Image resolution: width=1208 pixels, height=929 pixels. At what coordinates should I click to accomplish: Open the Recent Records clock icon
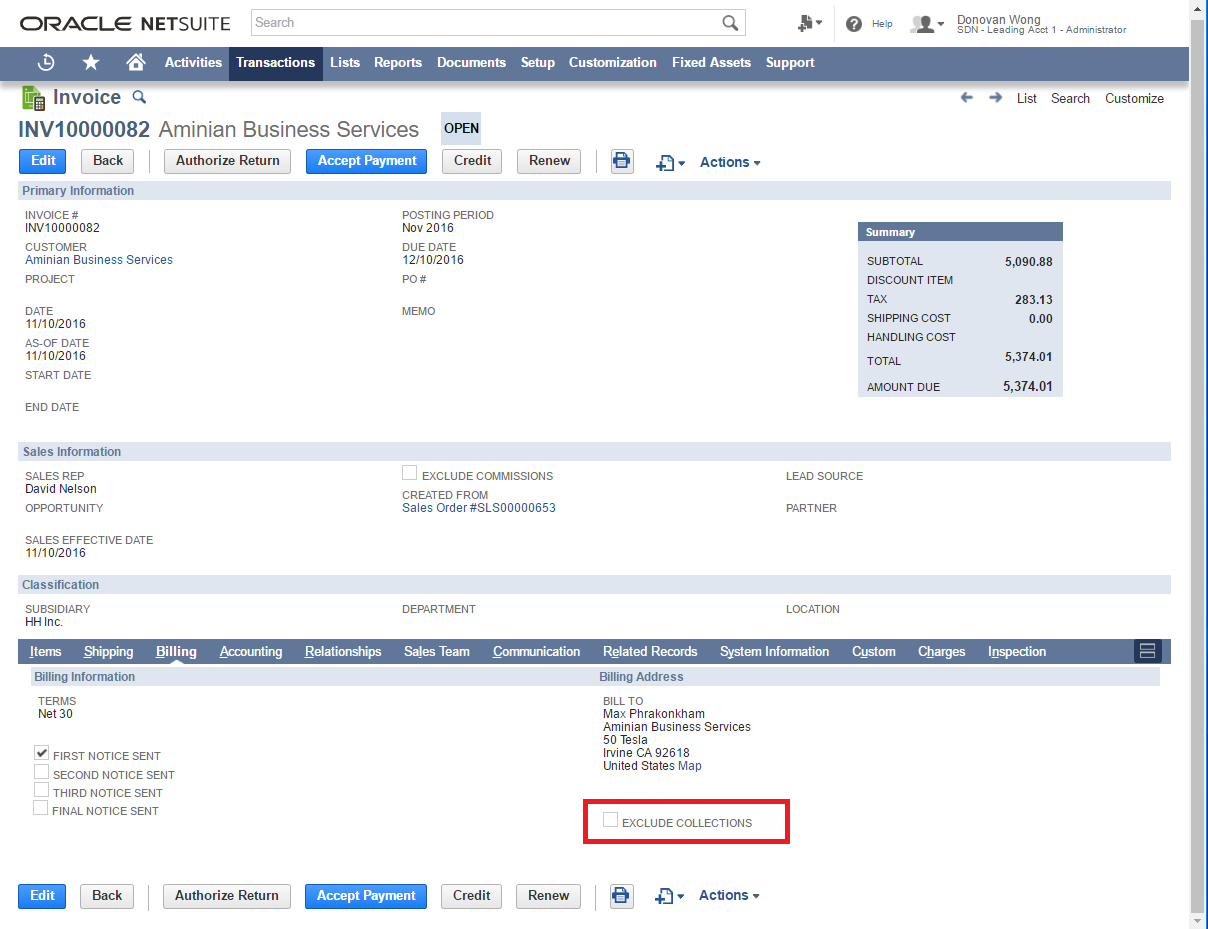46,62
